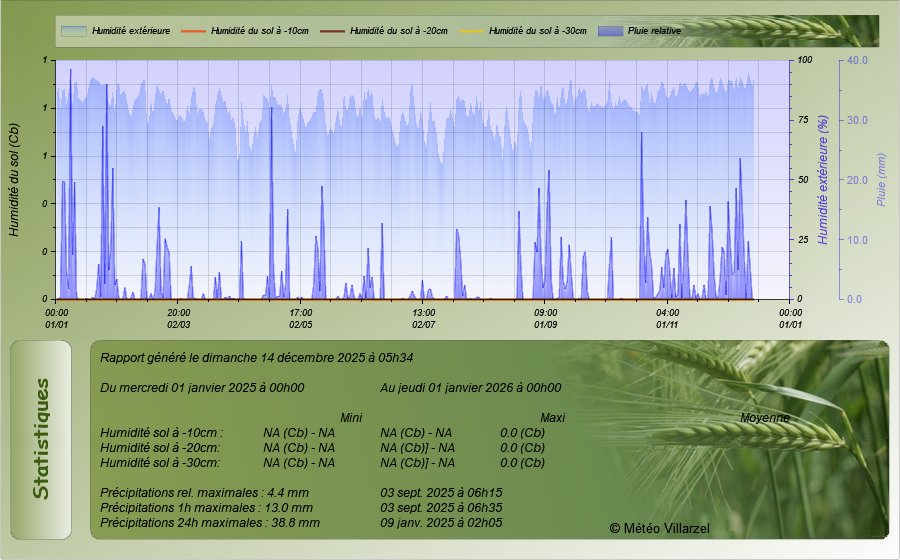Viewport: 900px width, 560px height.
Task: Click the Précipitations 24h maximales row
Action: [x=210, y=522]
